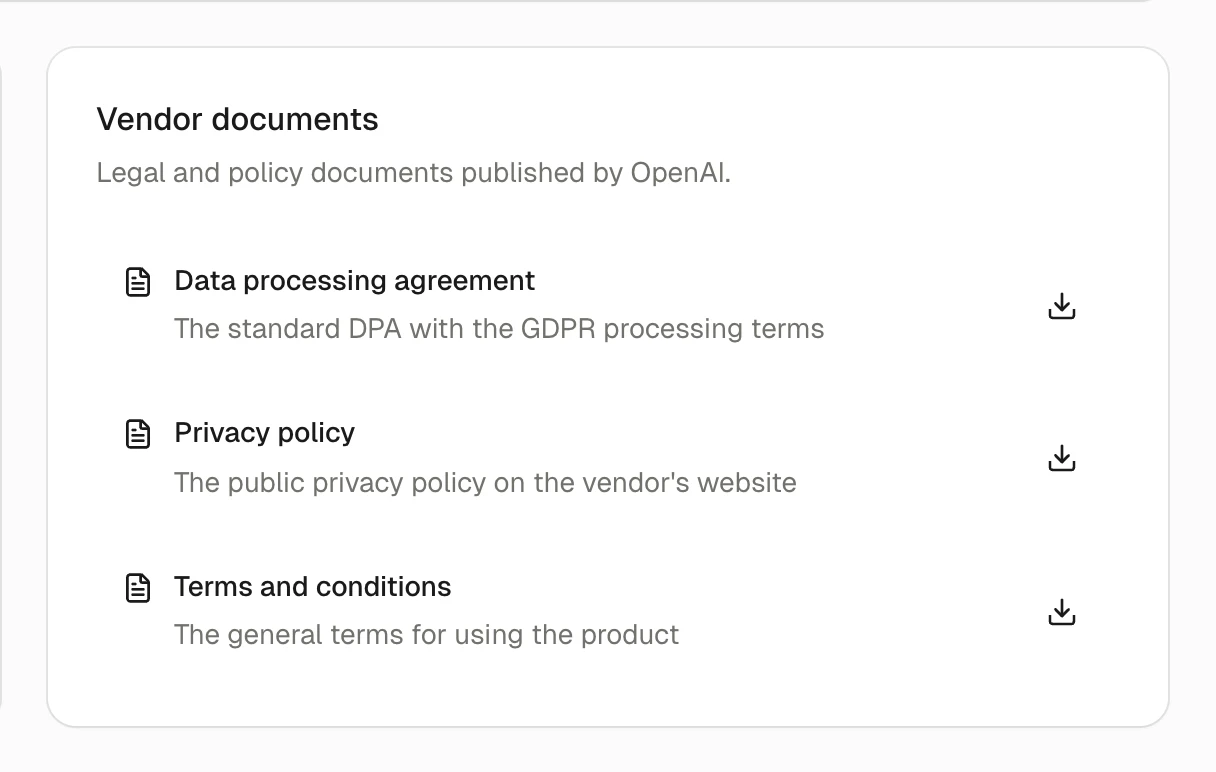Select 'The general terms for using the product'

point(427,635)
